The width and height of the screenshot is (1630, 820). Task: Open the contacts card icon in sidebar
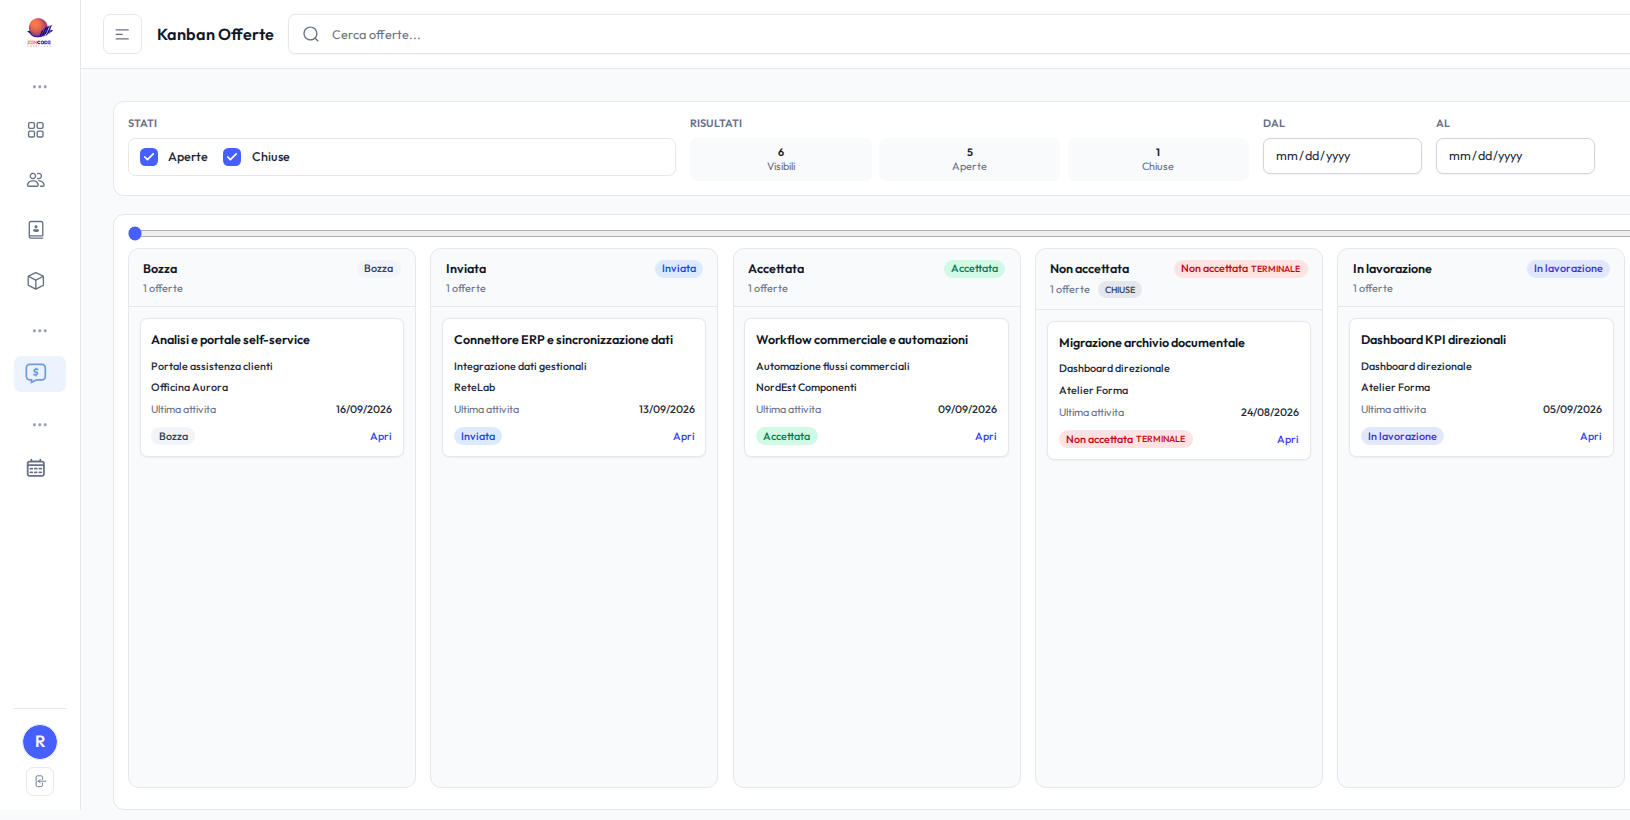(36, 230)
